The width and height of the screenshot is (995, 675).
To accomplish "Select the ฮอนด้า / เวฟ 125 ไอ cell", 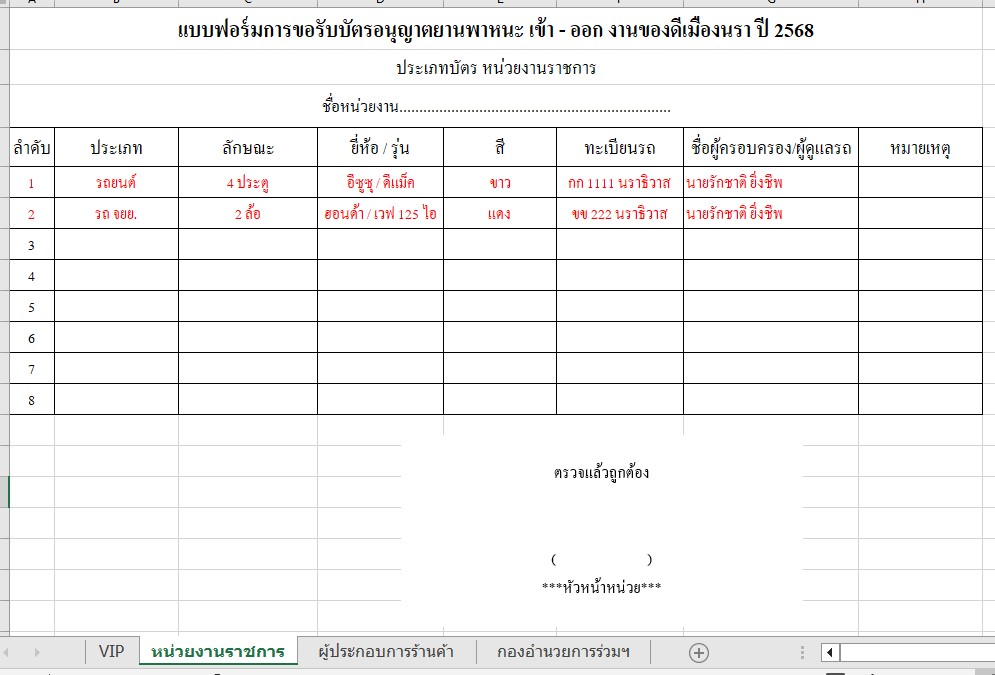I will tap(380, 214).
